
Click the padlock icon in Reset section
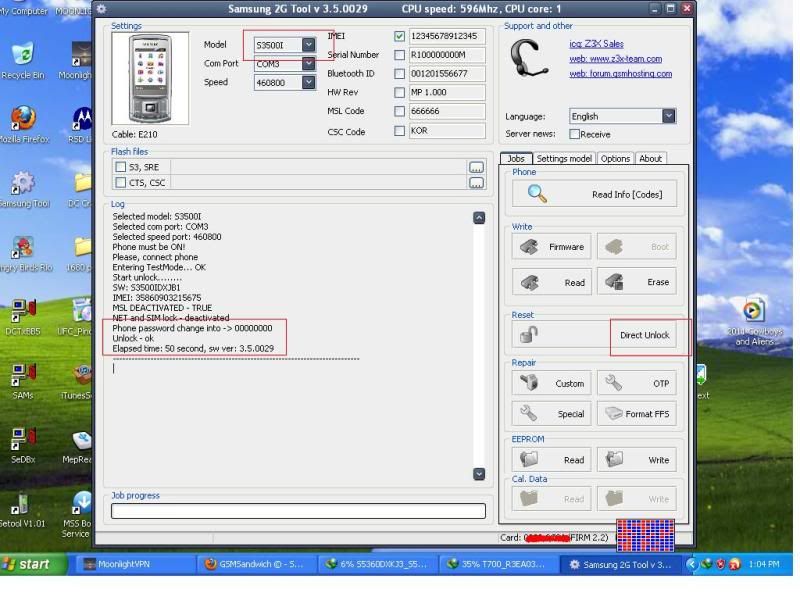(x=529, y=335)
